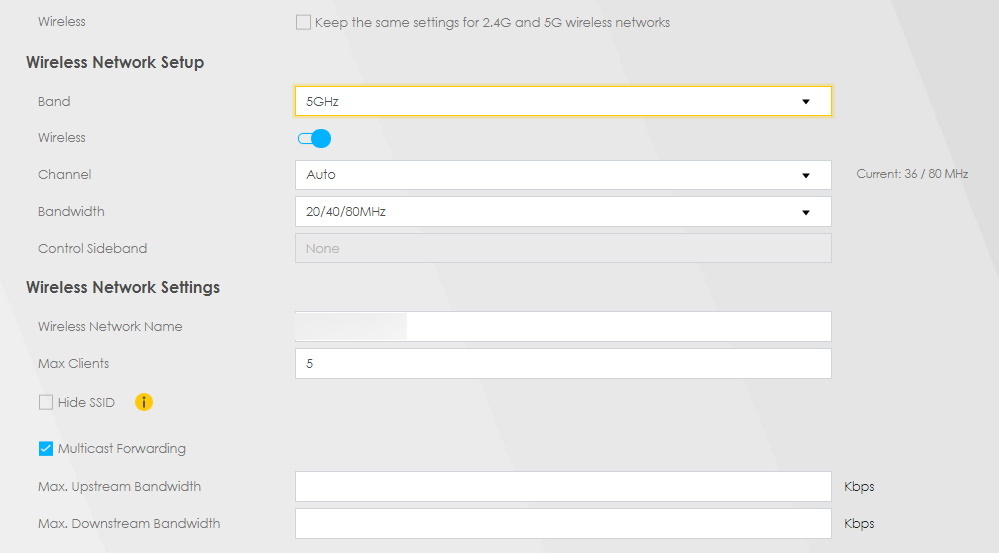Click the Kbps unit beside upstream bandwidth
Image resolution: width=999 pixels, height=553 pixels.
pos(859,487)
